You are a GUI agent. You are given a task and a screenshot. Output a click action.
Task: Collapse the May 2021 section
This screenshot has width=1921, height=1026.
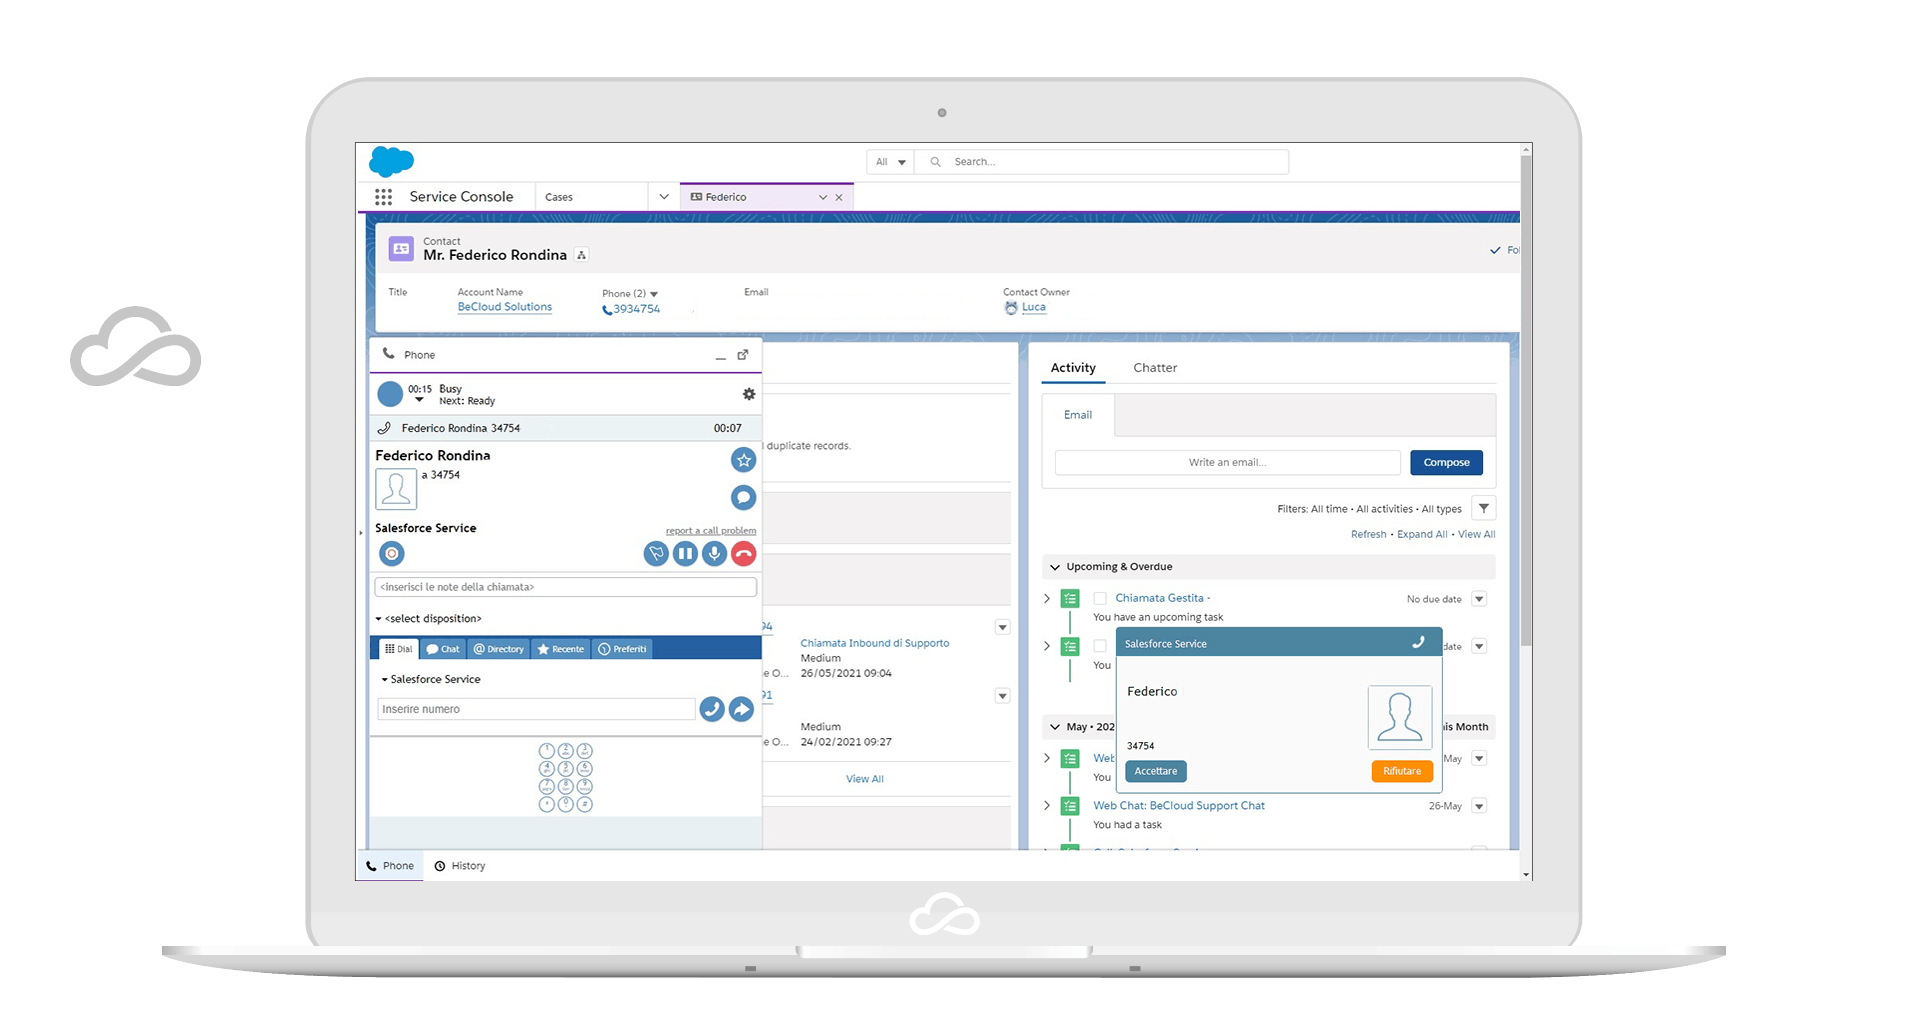pyautogui.click(x=1054, y=727)
